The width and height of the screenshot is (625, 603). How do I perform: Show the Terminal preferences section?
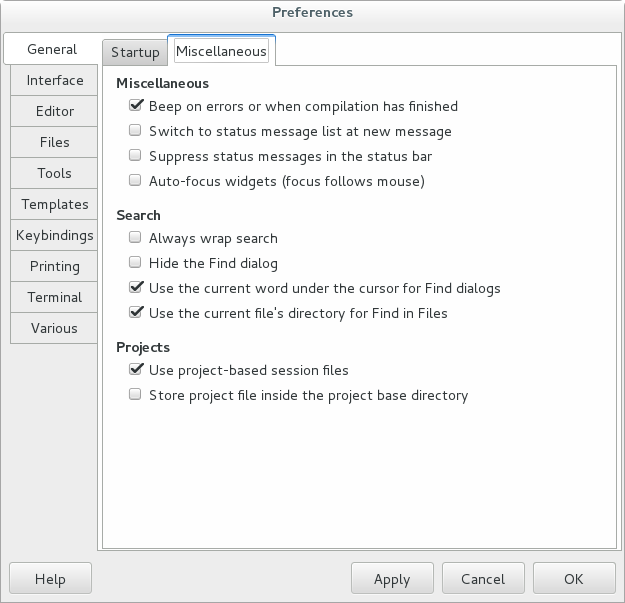pyautogui.click(x=54, y=297)
